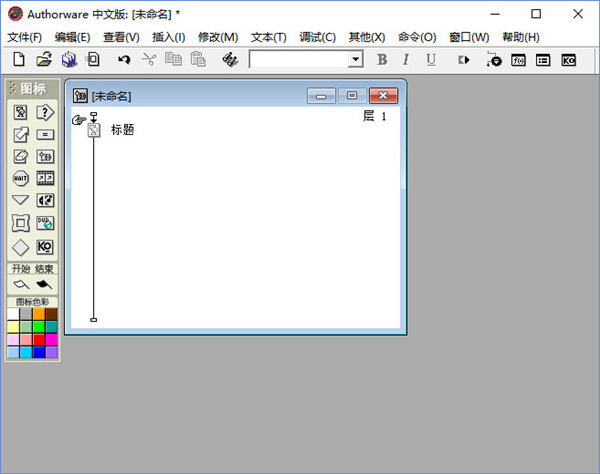600x474 pixels.
Task: Toggle Italic text formatting
Action: point(406,60)
